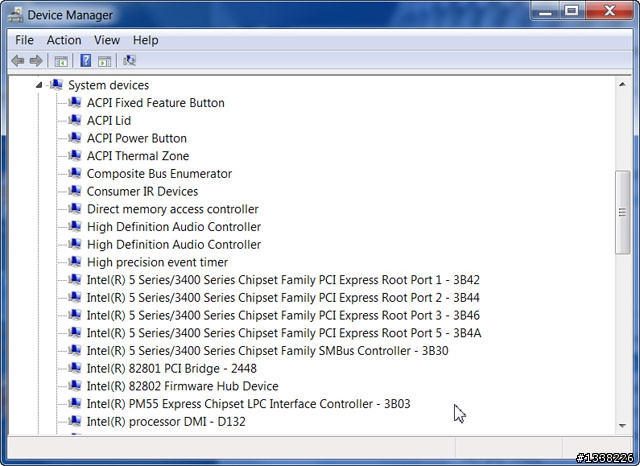Minimize the Device Manager window
Viewport: 640px width, 466px height.
pos(545,11)
